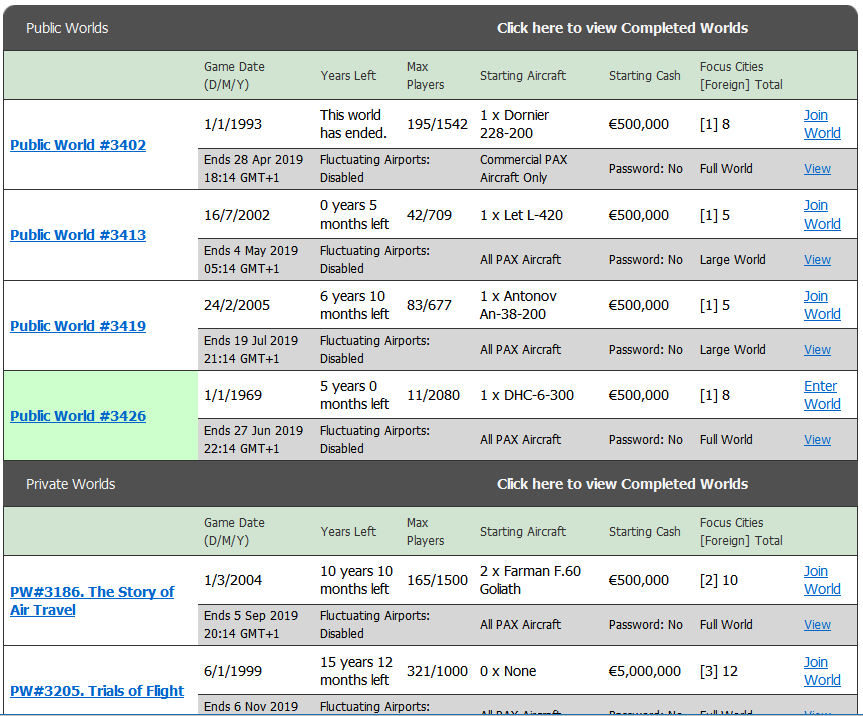Image resolution: width=863 pixels, height=716 pixels.
Task: View details of Public World #3413
Action: pyautogui.click(x=817, y=260)
